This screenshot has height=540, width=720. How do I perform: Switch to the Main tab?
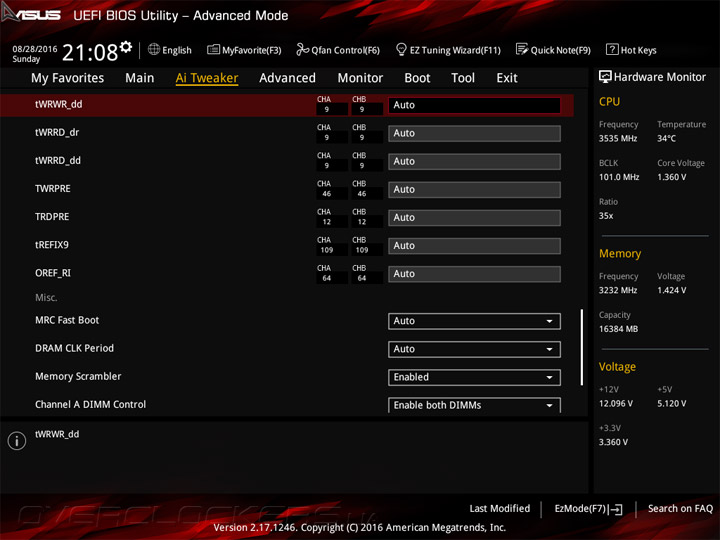140,78
